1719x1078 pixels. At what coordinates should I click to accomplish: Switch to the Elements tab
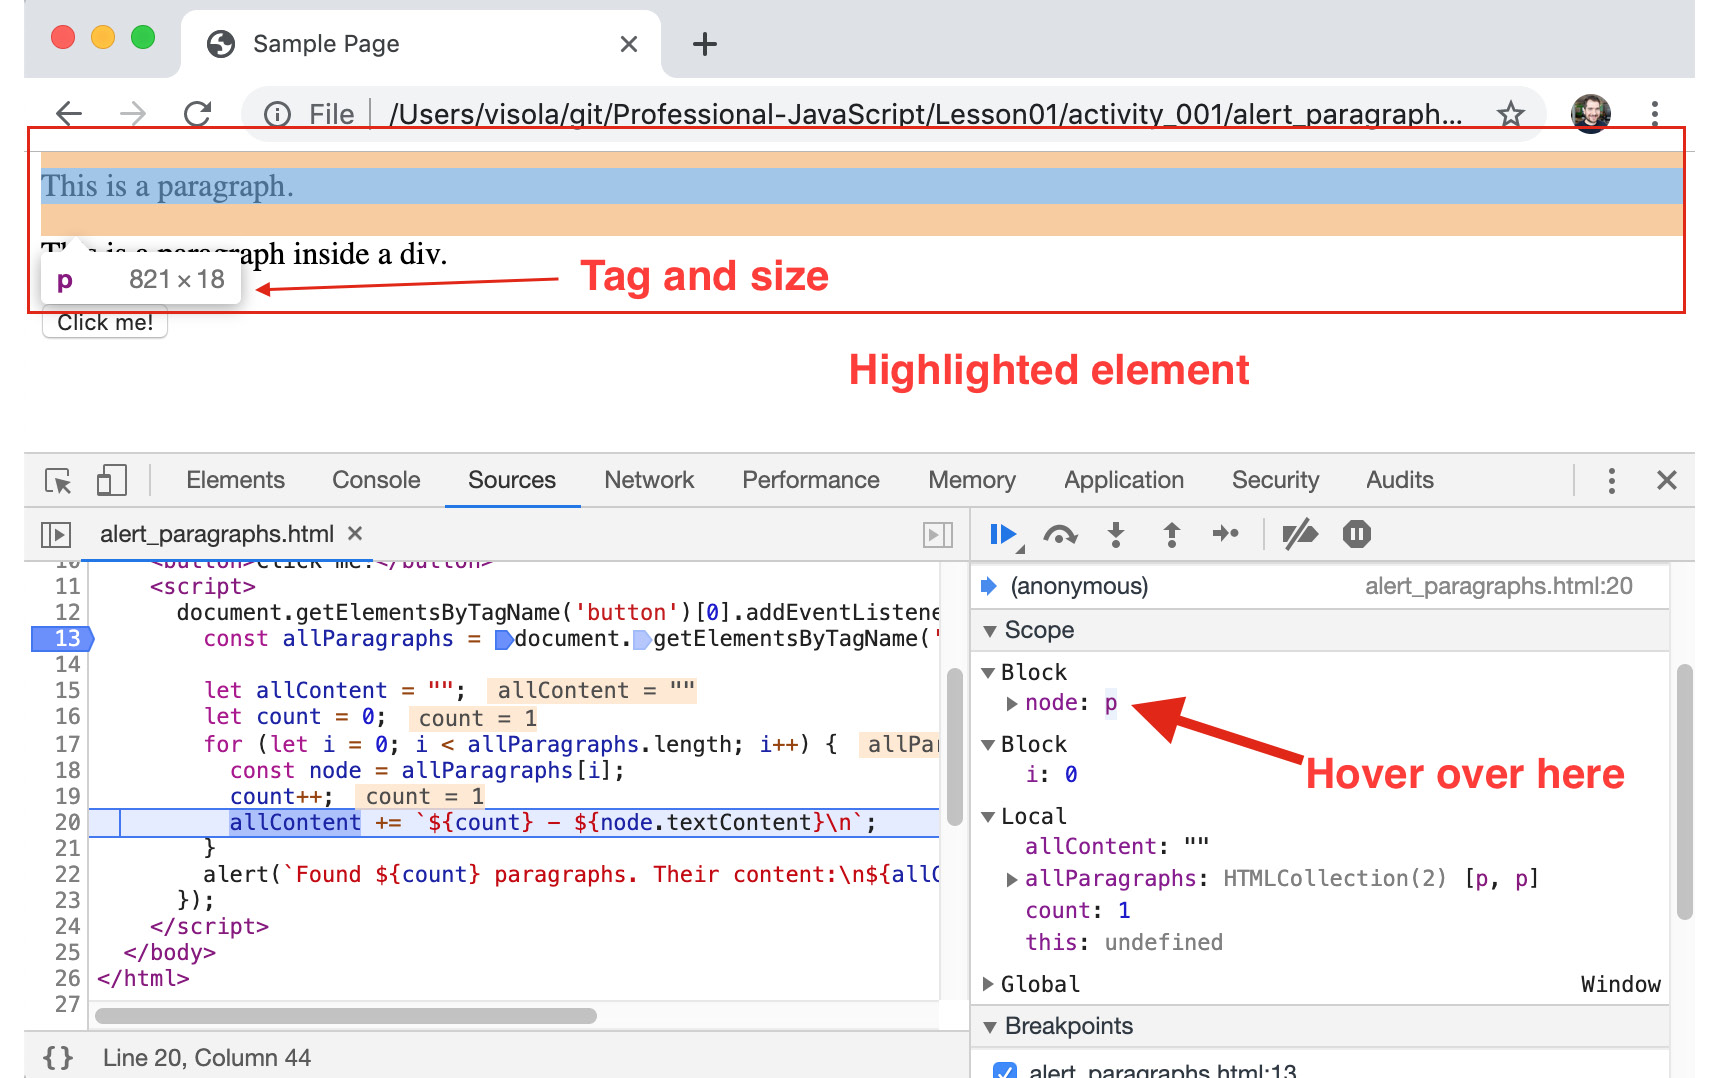click(235, 480)
